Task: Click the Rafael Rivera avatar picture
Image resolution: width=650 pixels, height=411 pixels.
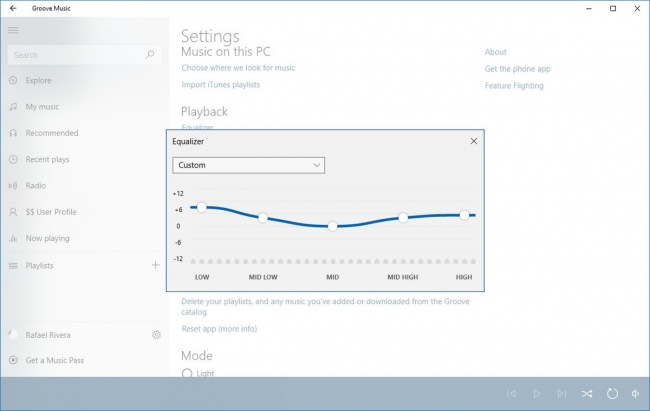Action: 13,334
